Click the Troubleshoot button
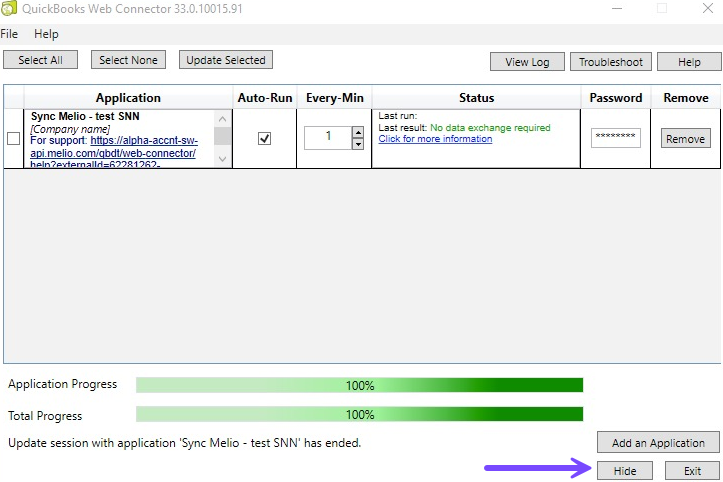The width and height of the screenshot is (723, 482). coord(610,62)
